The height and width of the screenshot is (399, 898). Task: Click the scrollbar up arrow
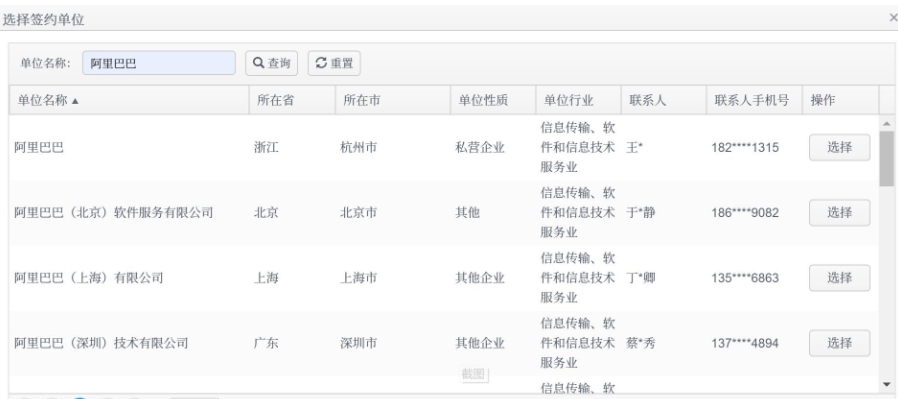(887, 124)
